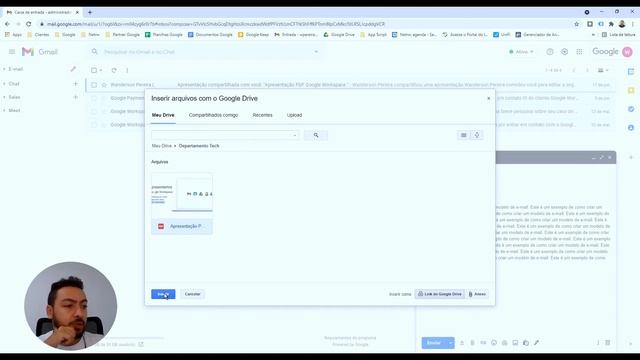This screenshot has width=640, height=360.
Task: Click the plus icon next to Chat
Action: coord(76,84)
